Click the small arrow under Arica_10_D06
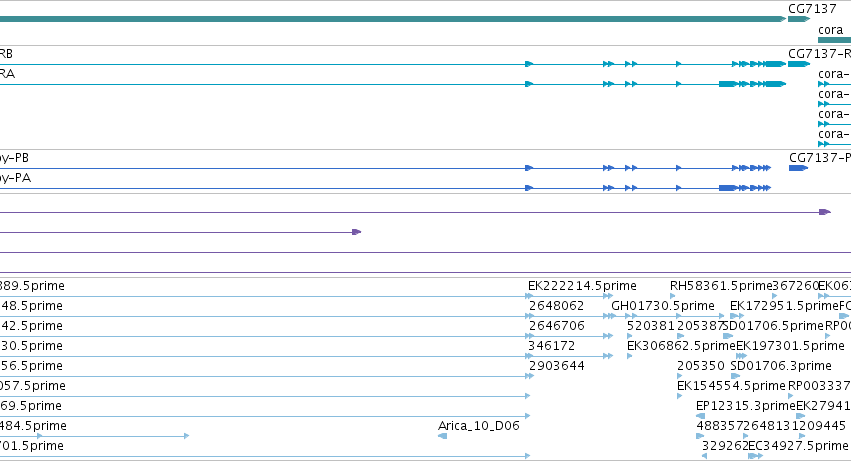The image size is (851, 461). (x=442, y=436)
